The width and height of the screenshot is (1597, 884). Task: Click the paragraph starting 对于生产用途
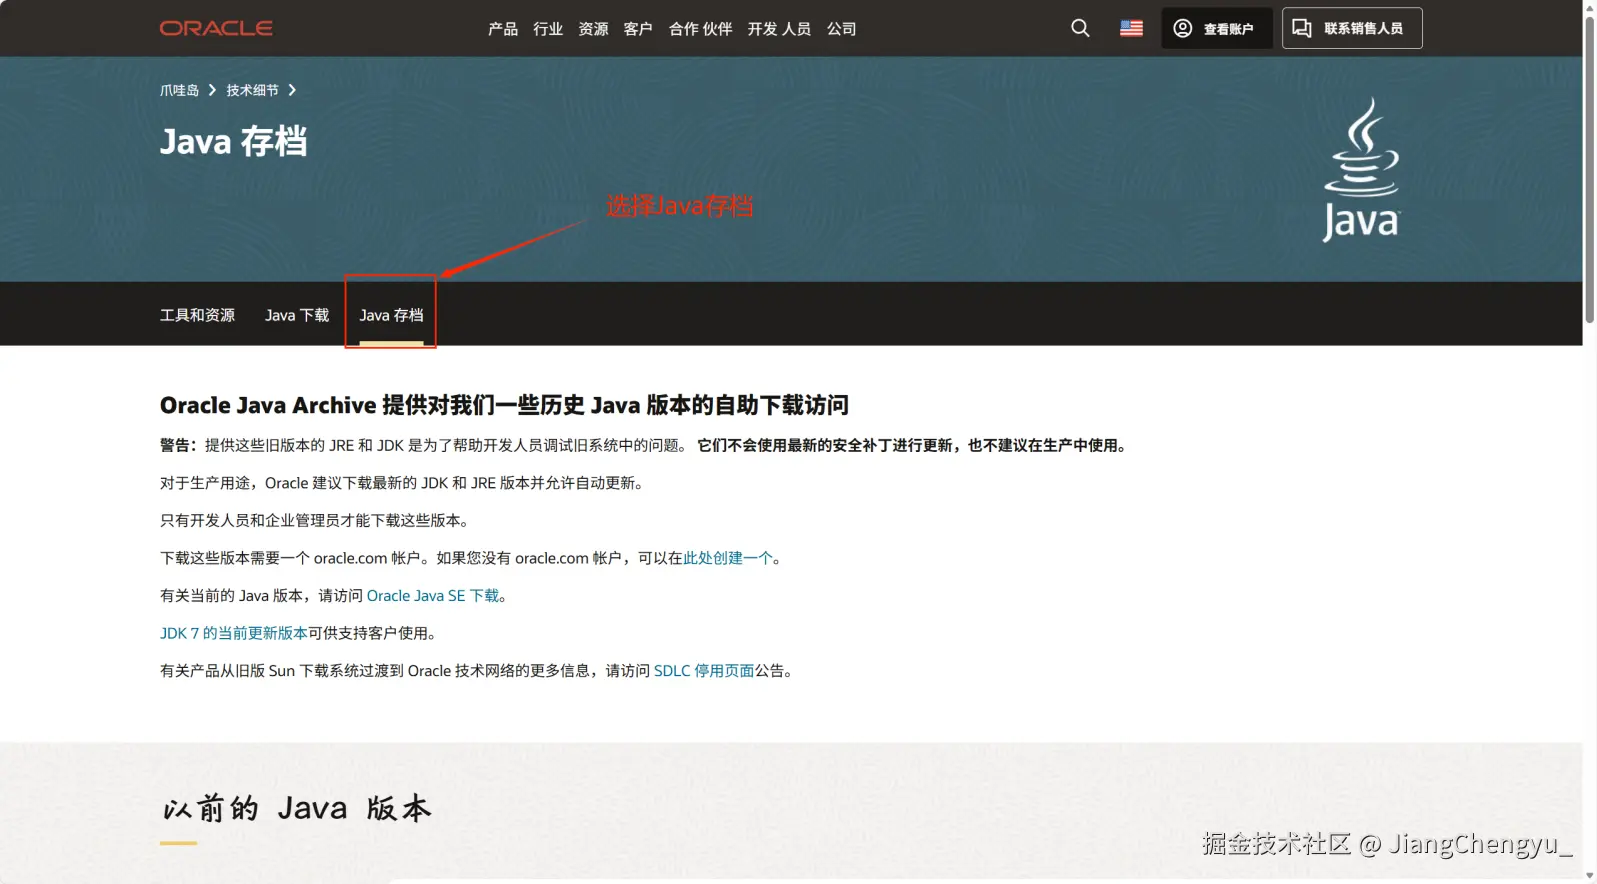pyautogui.click(x=401, y=483)
